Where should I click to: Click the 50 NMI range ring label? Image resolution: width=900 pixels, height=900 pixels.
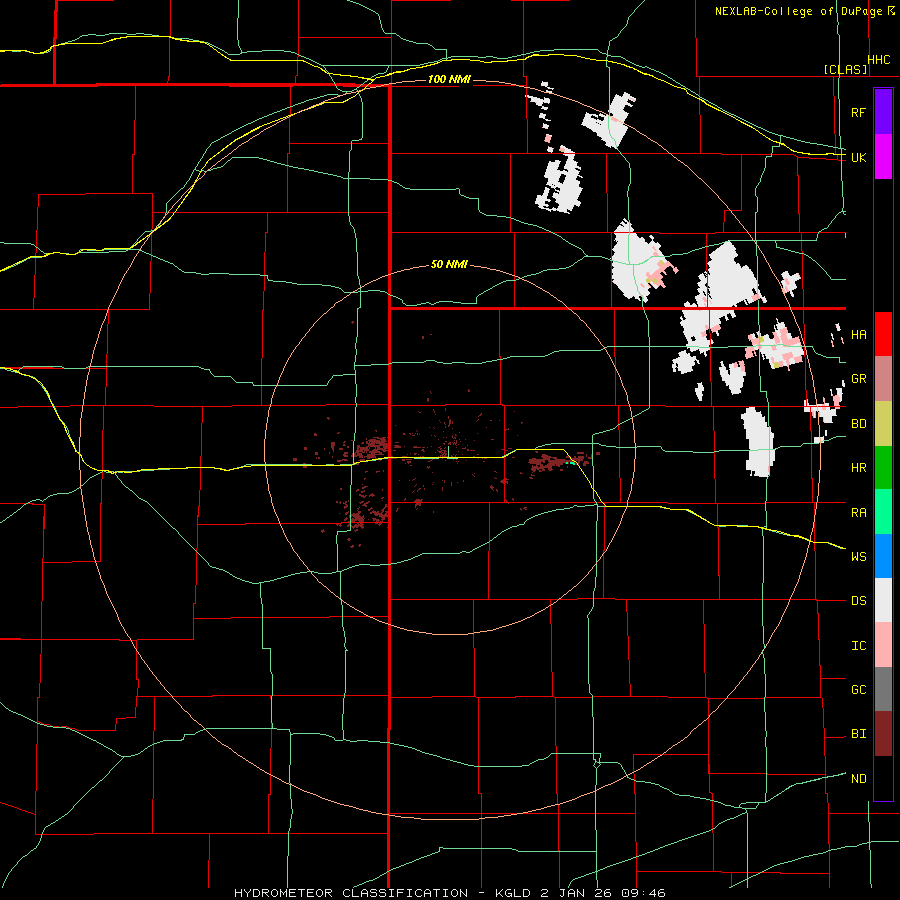click(x=449, y=265)
